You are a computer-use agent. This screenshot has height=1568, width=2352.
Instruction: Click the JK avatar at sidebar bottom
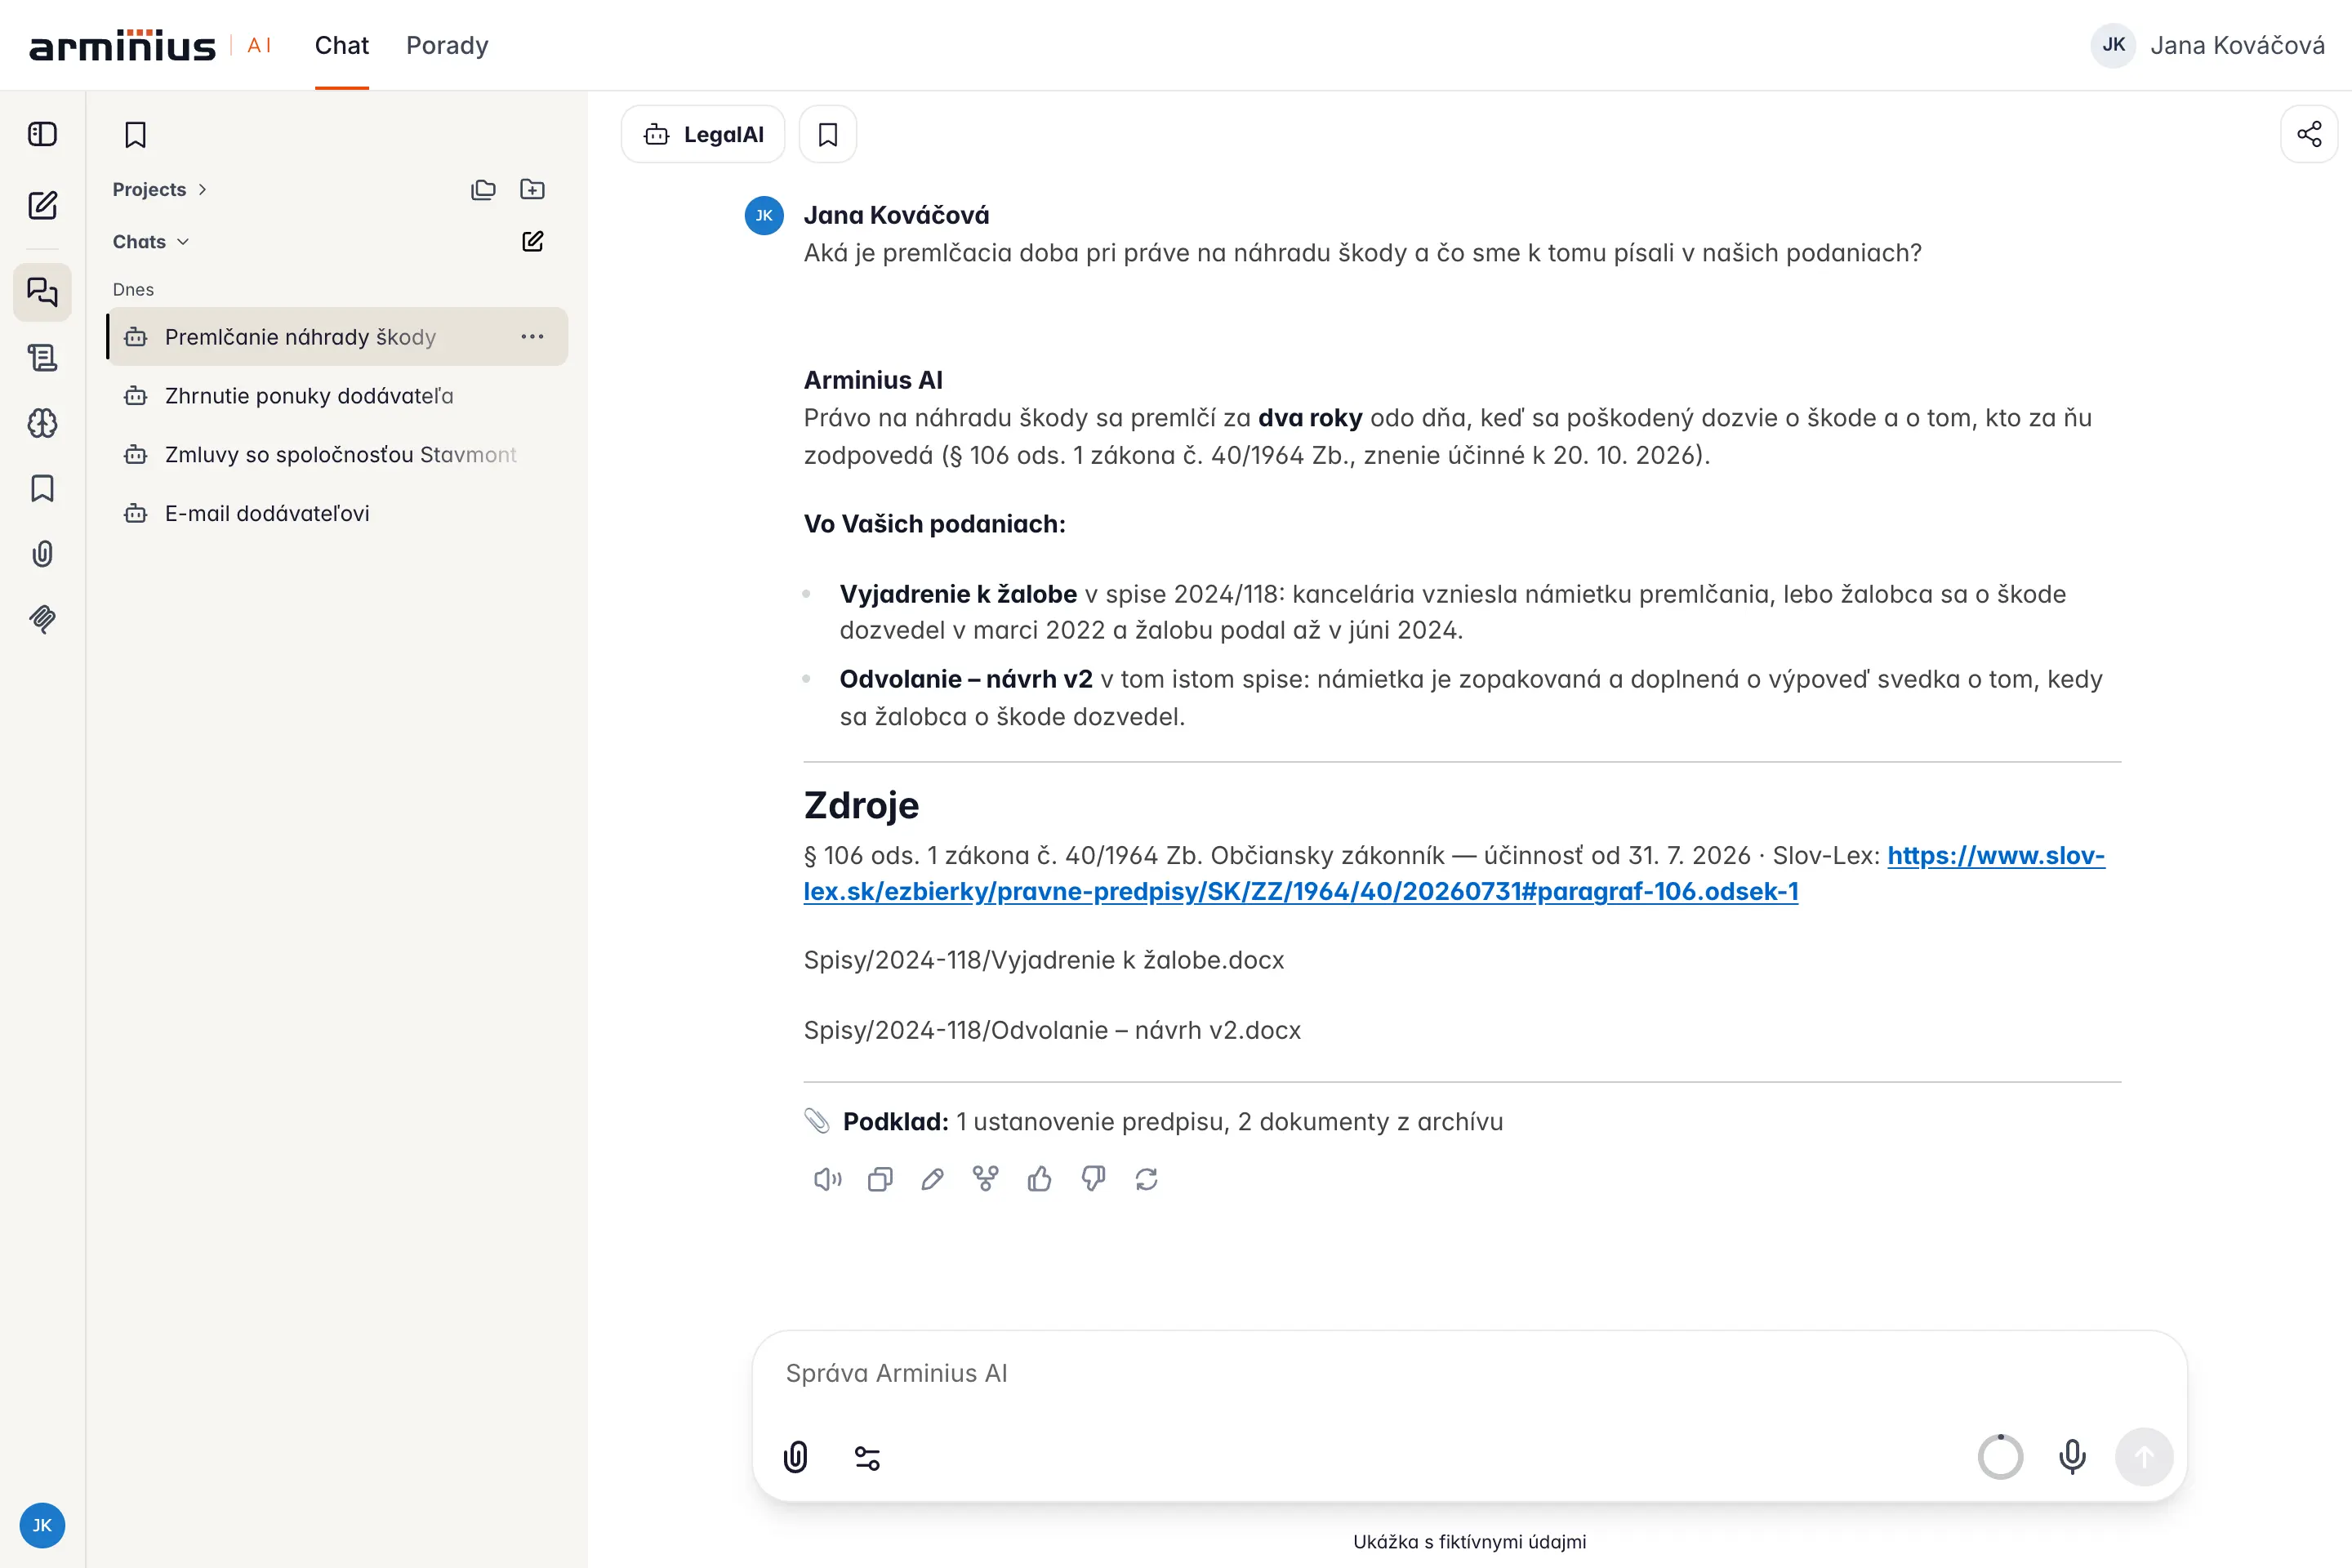coord(42,1525)
